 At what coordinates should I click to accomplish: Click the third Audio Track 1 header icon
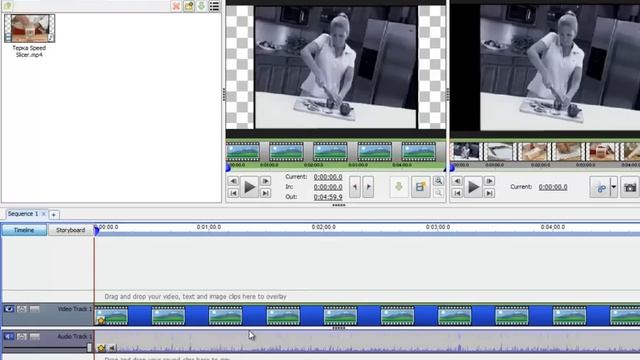35,337
